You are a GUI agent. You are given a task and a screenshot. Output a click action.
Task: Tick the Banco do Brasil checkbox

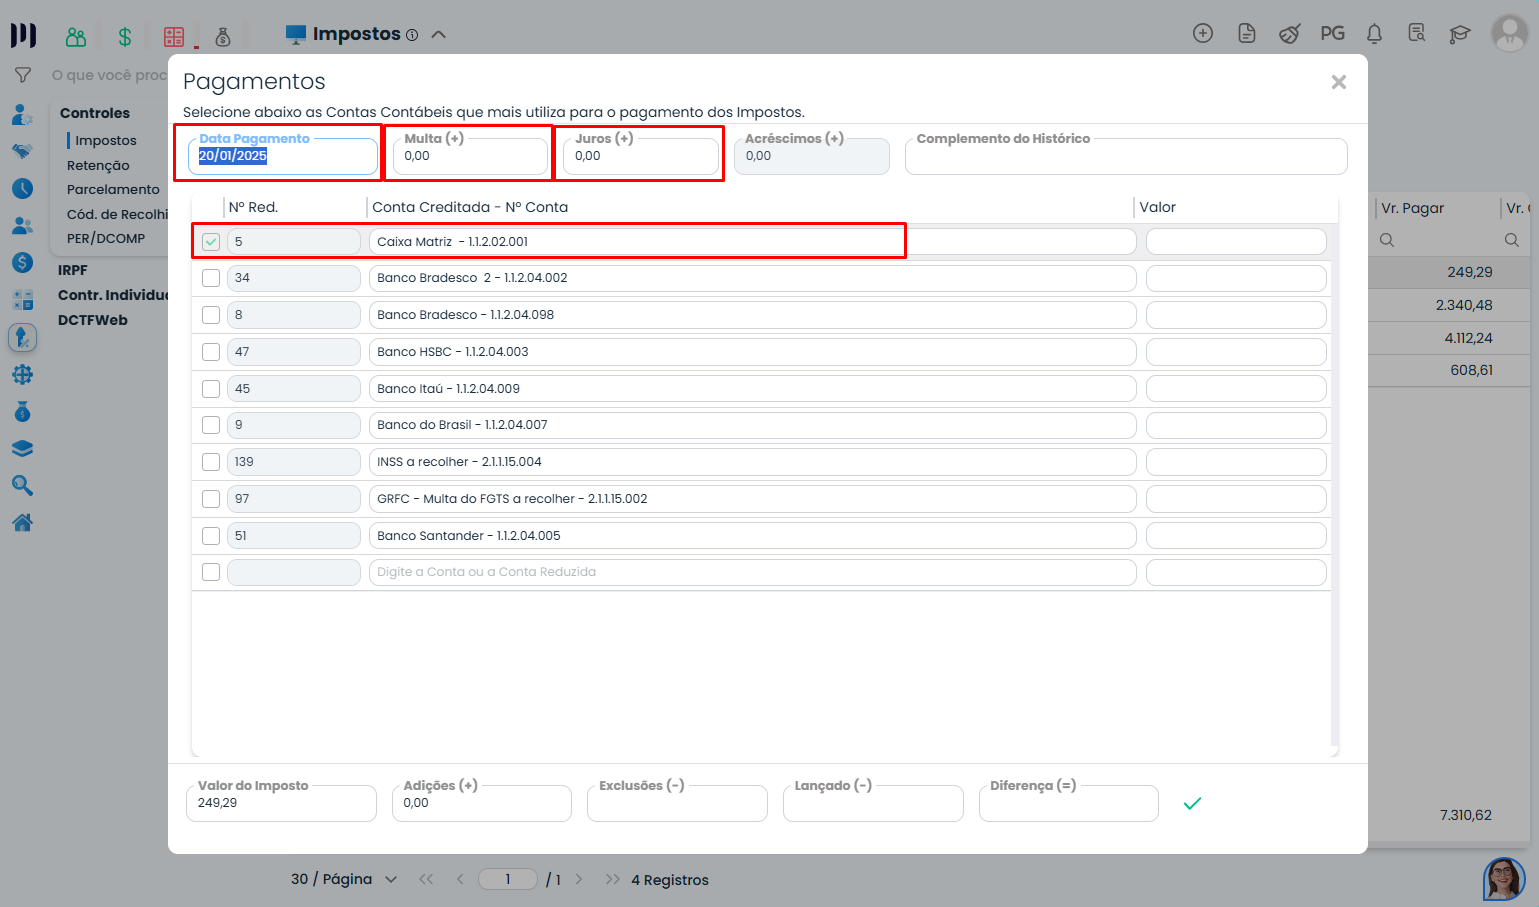pos(211,425)
